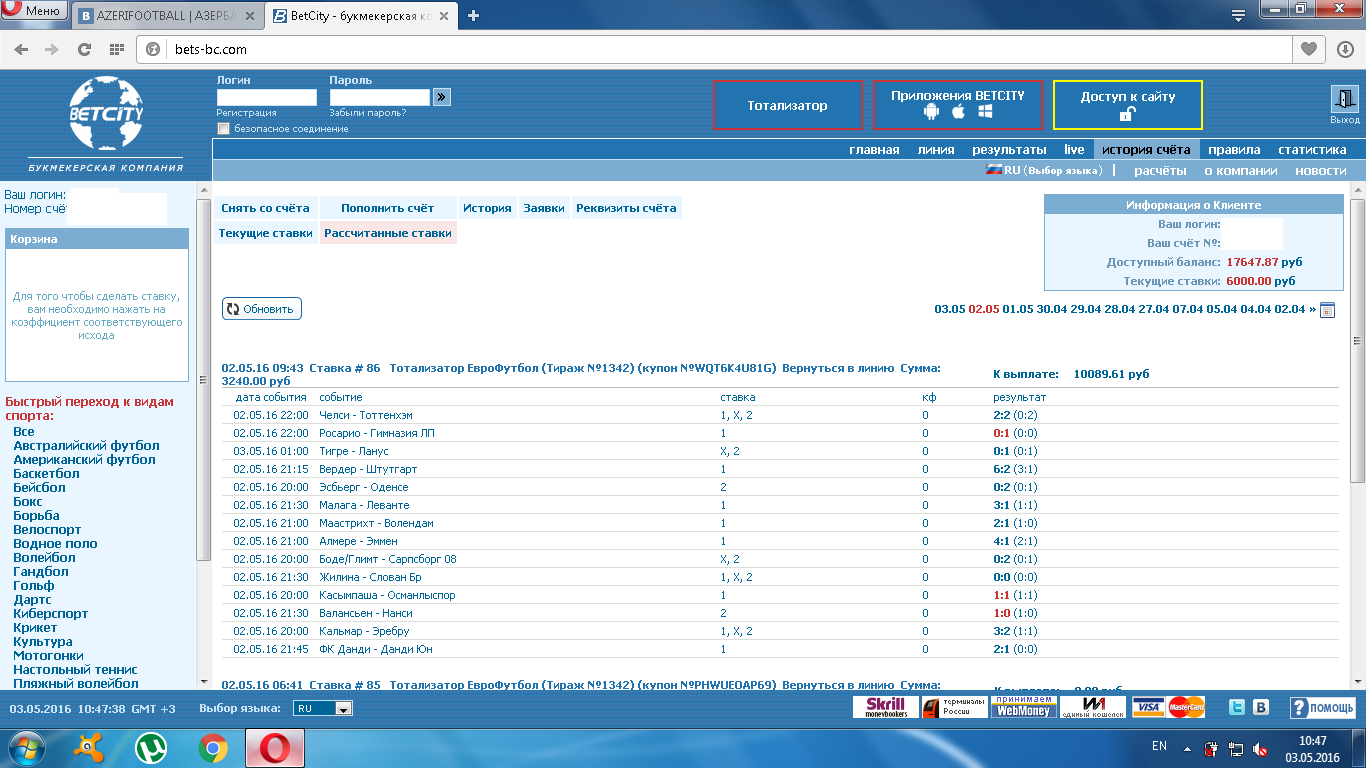Open 'главная' navigation tab
The width and height of the screenshot is (1366, 768).
pyautogui.click(x=874, y=150)
